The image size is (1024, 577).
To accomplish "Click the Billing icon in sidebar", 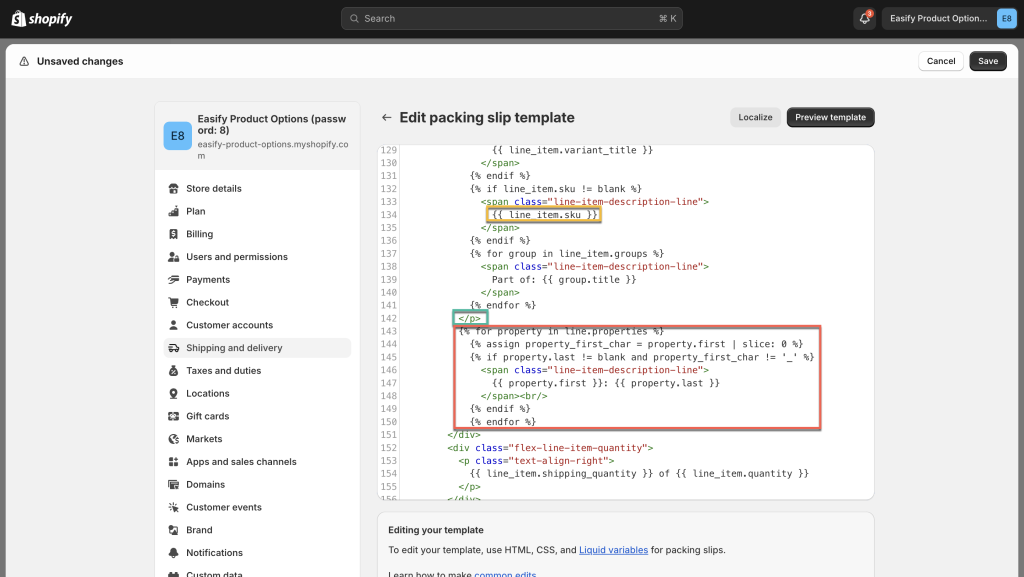I will click(x=174, y=234).
